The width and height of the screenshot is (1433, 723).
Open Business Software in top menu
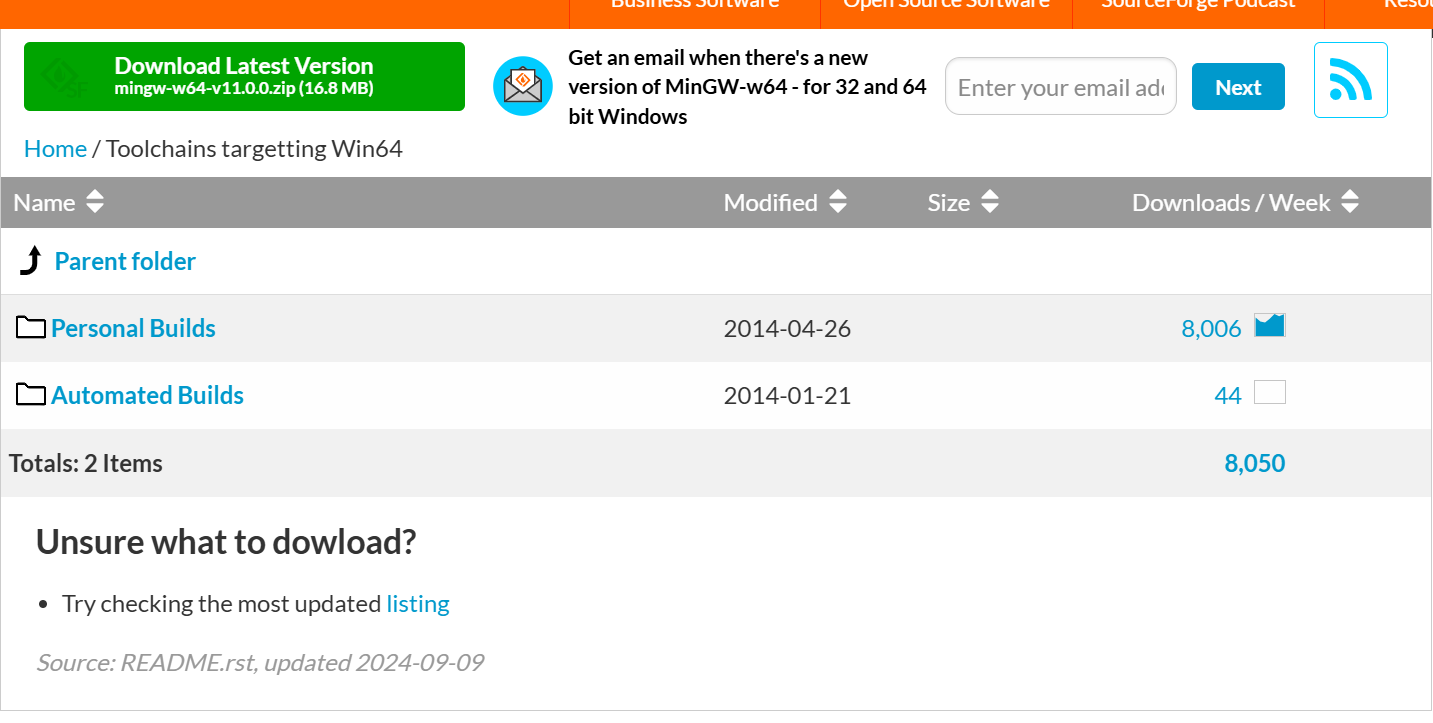tap(695, 5)
